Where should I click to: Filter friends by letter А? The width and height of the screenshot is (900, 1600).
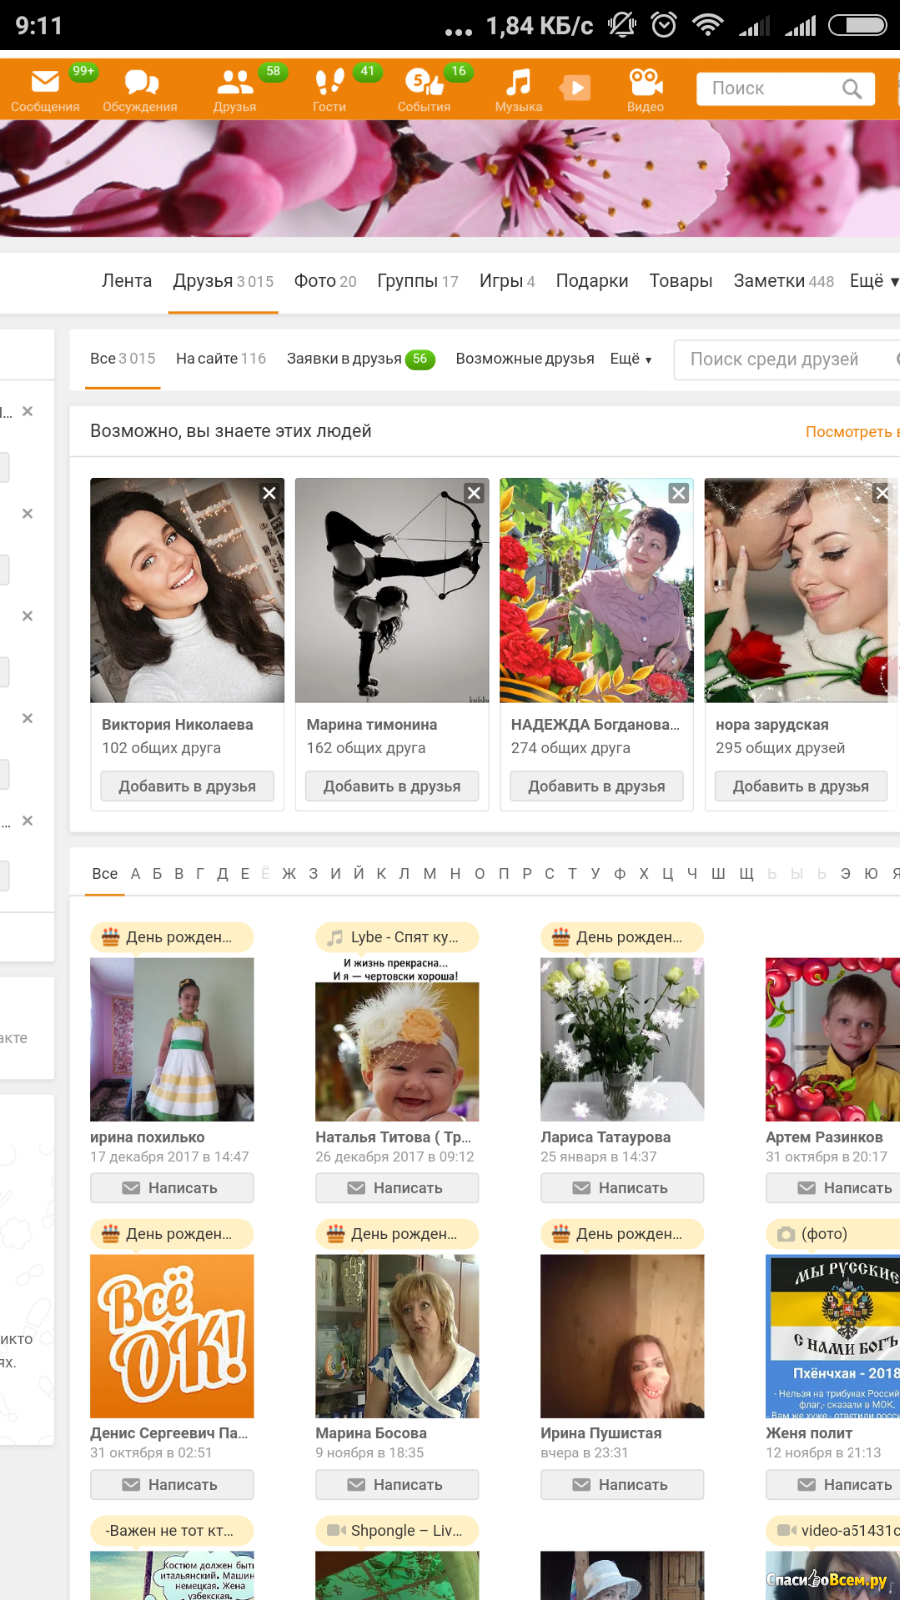tap(135, 874)
